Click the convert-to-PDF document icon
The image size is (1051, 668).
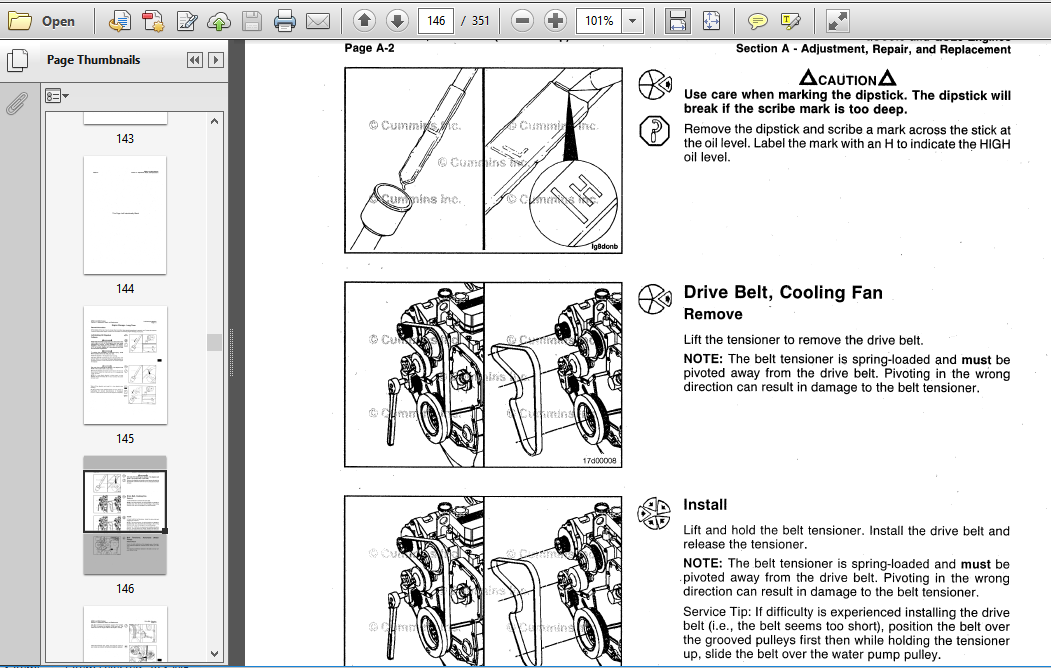(x=120, y=21)
